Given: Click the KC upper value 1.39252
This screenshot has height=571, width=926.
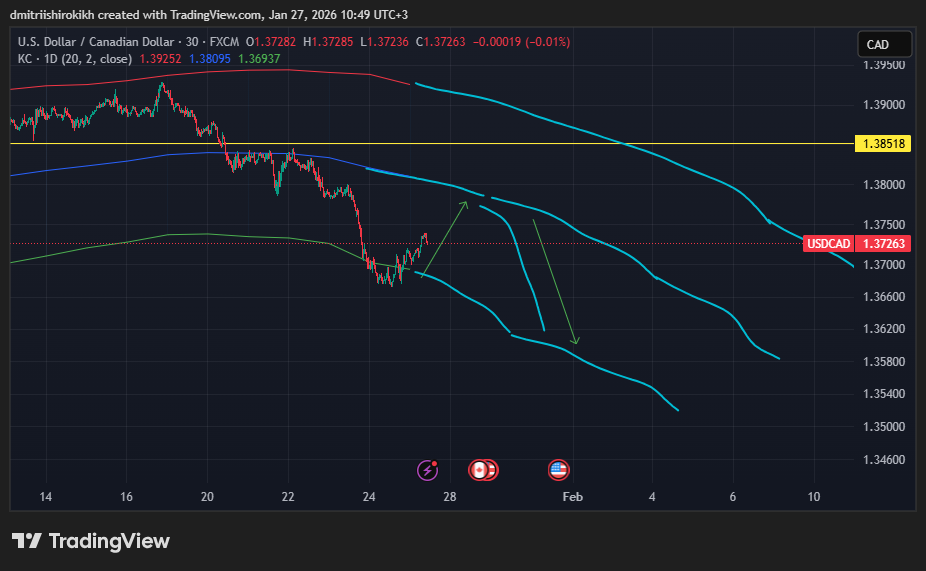Looking at the screenshot, I should coord(160,58).
